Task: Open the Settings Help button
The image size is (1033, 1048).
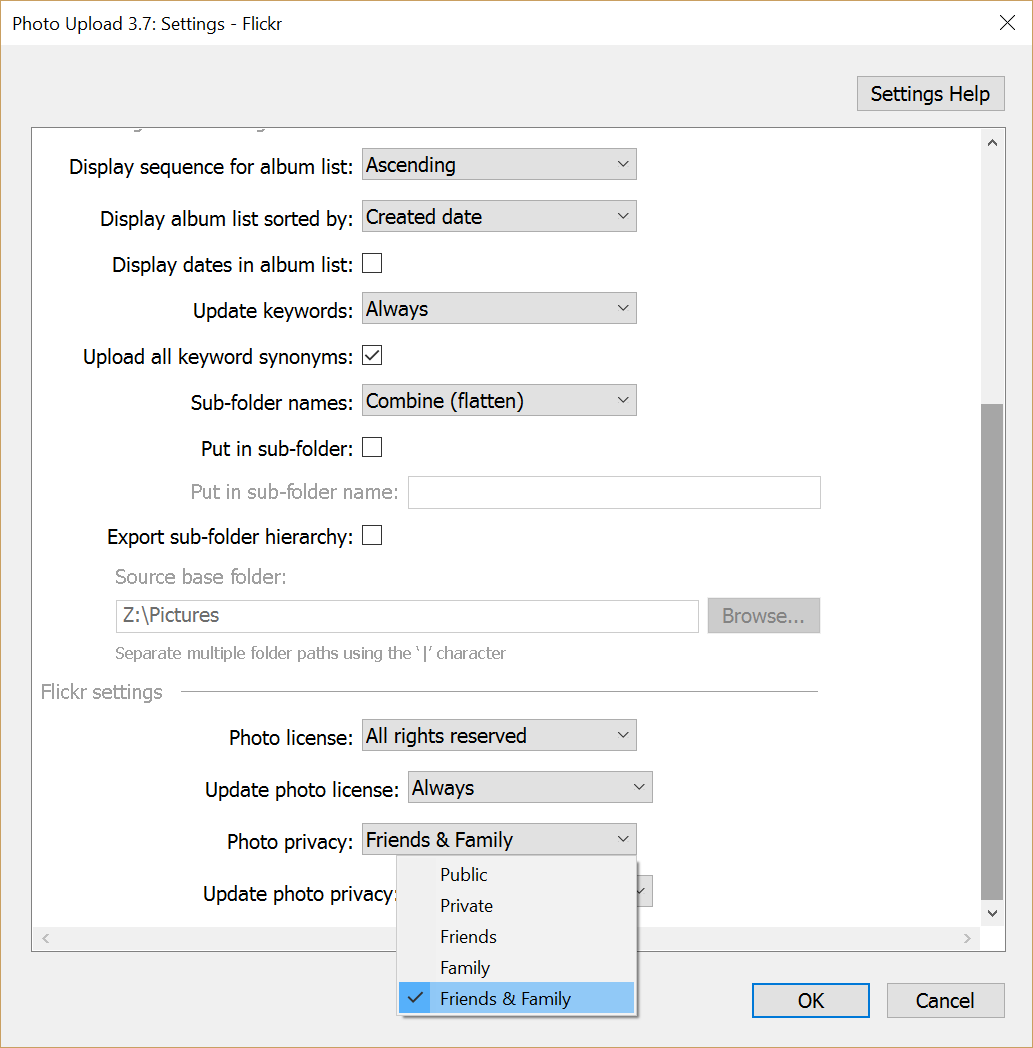Action: pos(930,94)
